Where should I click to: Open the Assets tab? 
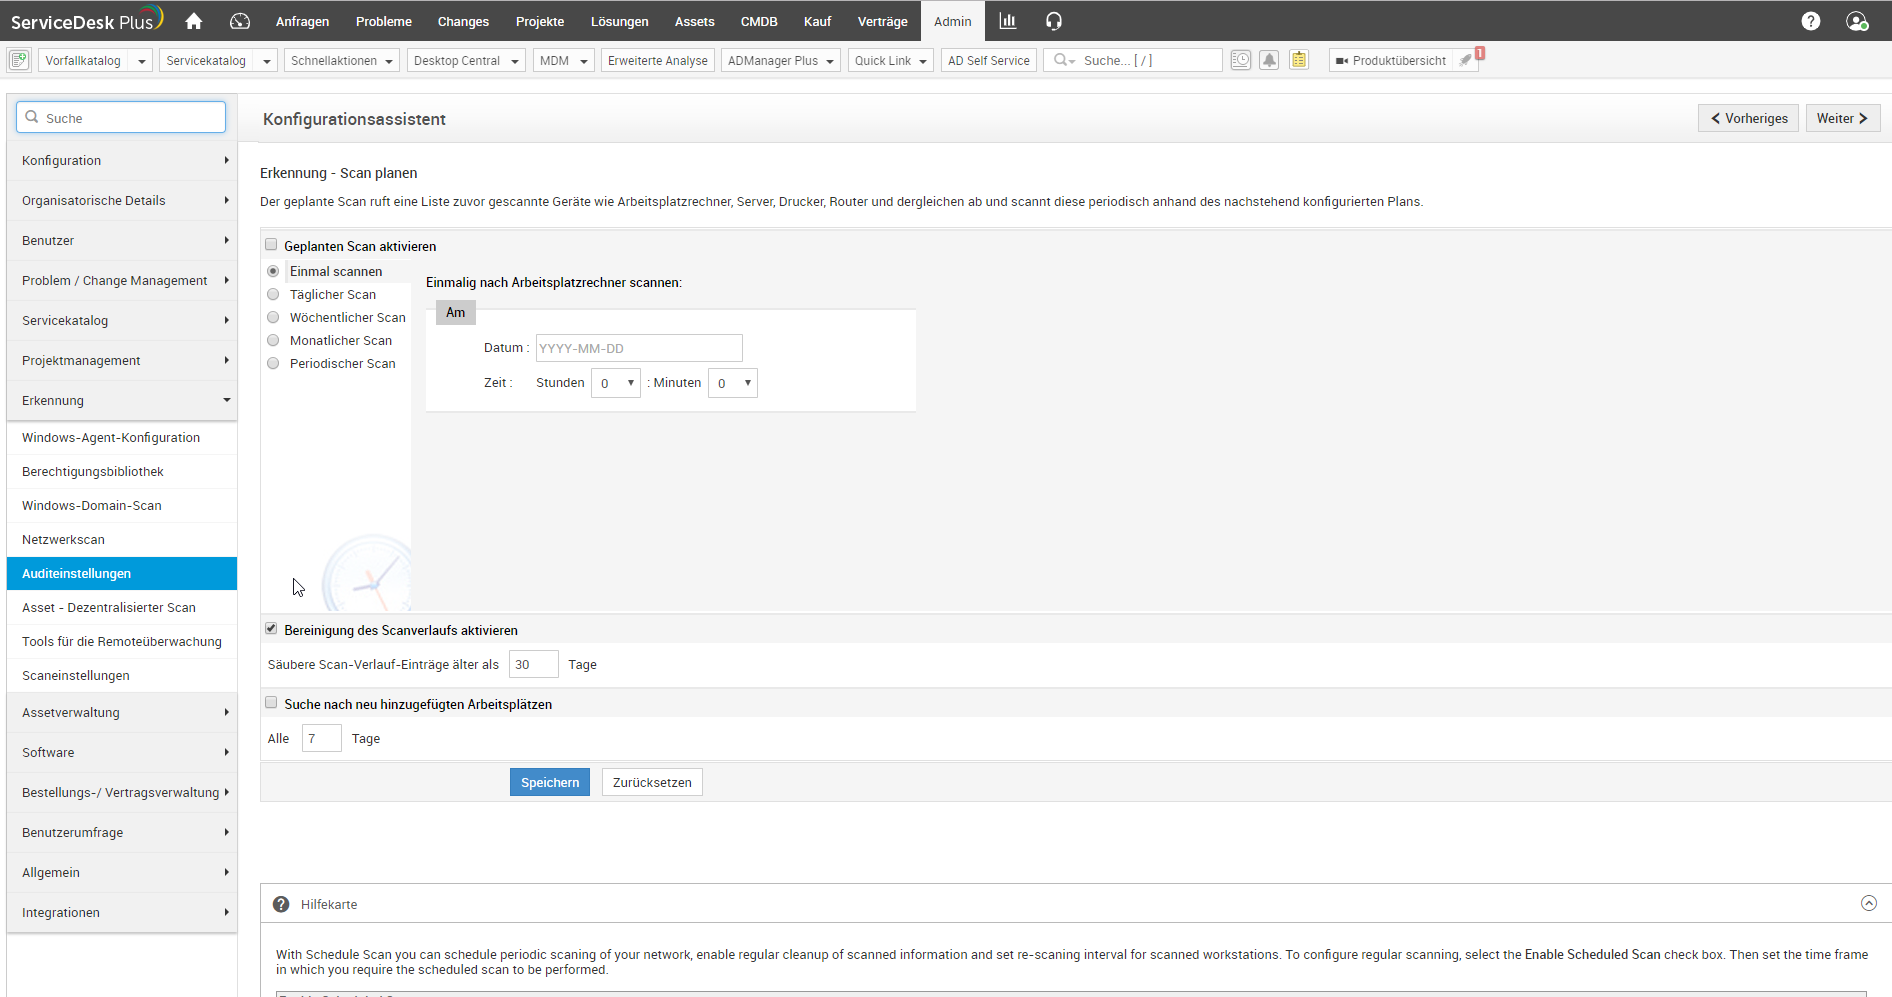pos(694,21)
